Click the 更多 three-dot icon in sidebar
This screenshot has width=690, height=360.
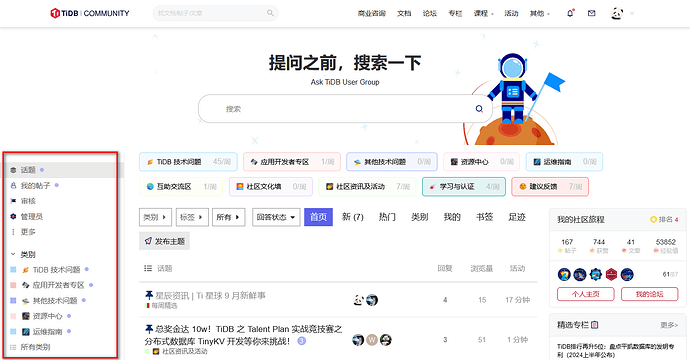[x=13, y=232]
